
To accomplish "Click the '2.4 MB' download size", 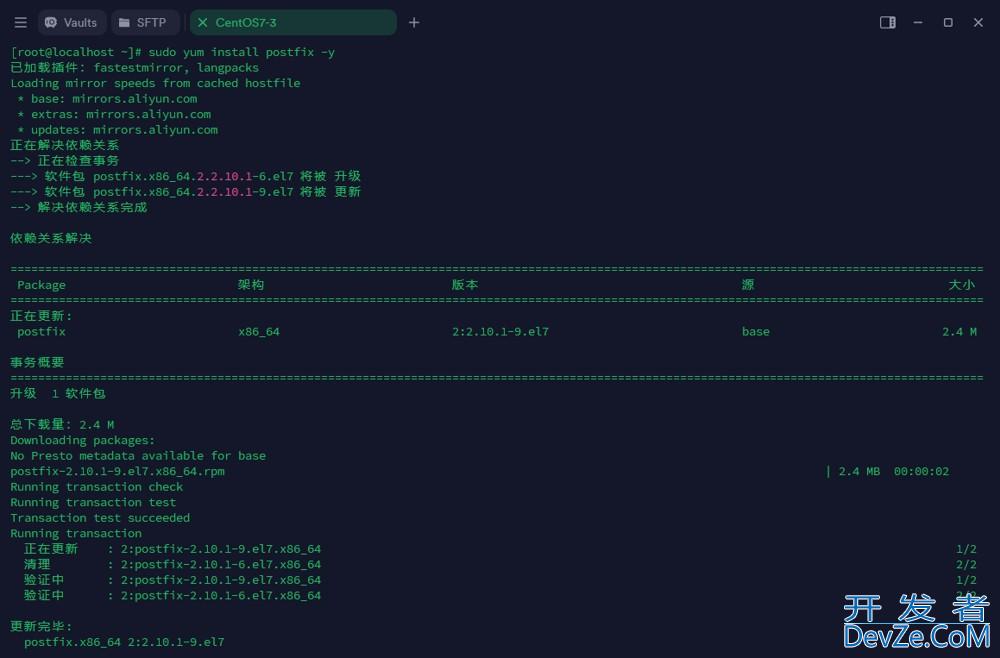I will click(x=859, y=471).
